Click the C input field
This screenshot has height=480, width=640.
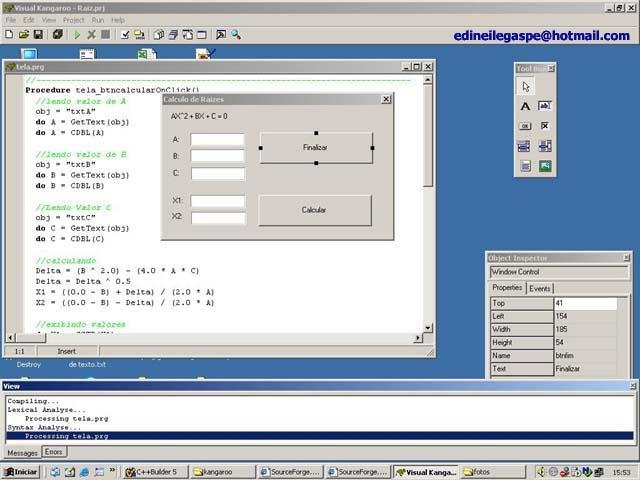[x=218, y=174]
